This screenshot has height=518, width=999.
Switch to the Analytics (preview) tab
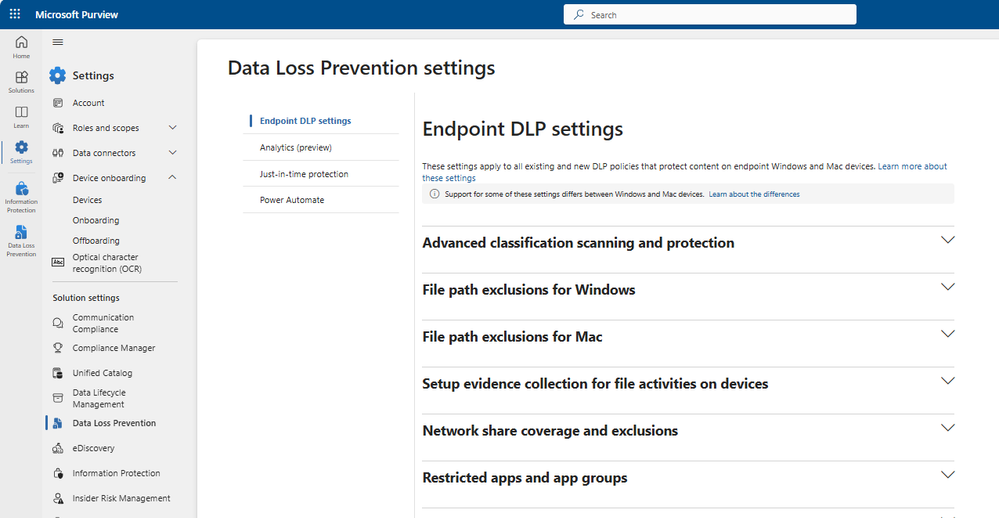tap(295, 147)
